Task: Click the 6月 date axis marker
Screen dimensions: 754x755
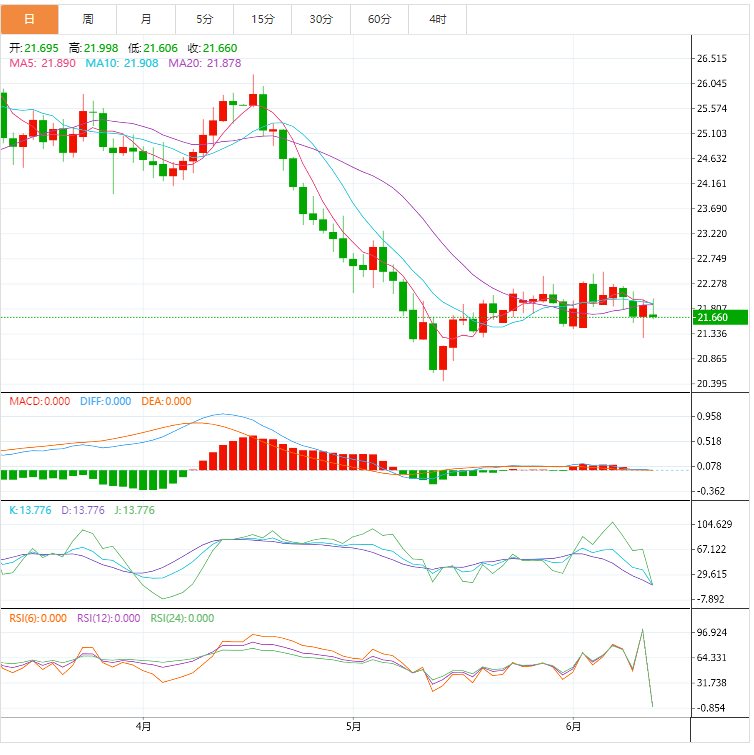Action: click(x=573, y=726)
